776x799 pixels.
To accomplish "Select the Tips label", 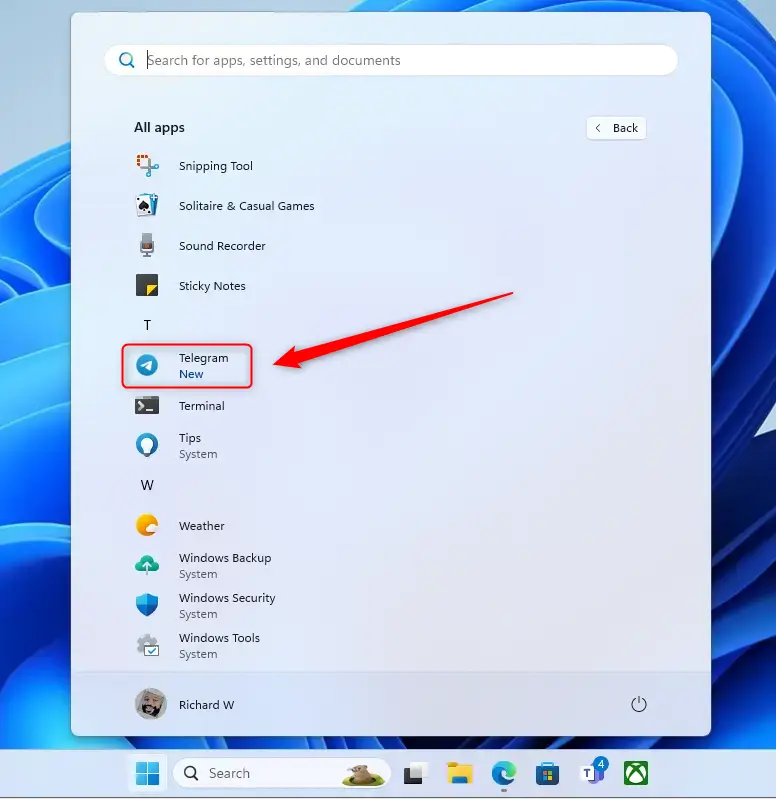I will click(x=190, y=438).
